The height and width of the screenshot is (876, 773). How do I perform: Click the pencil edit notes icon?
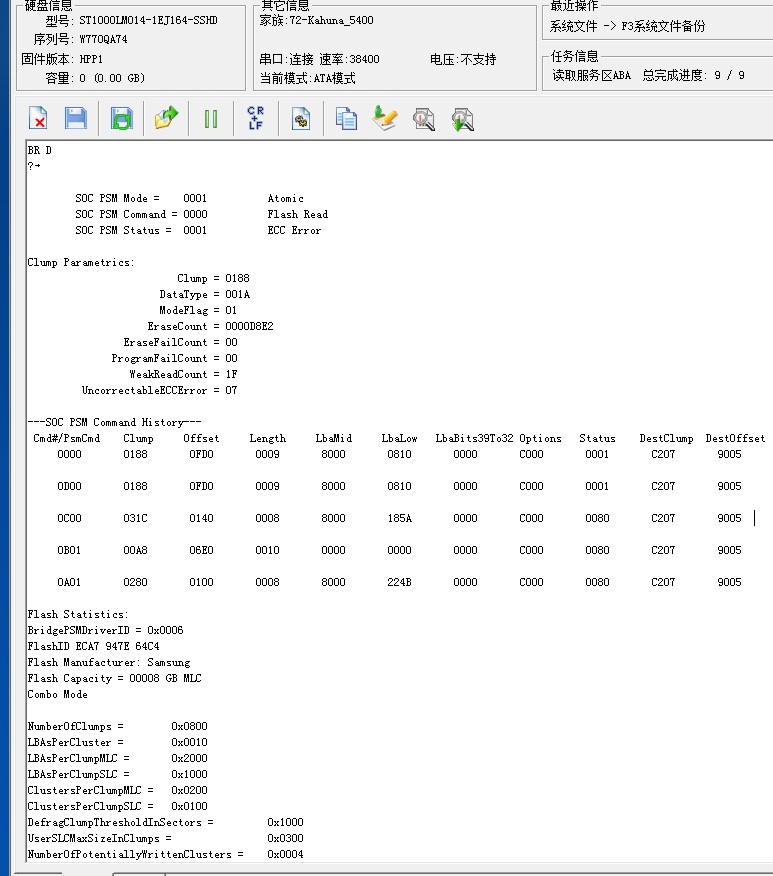(x=385, y=118)
